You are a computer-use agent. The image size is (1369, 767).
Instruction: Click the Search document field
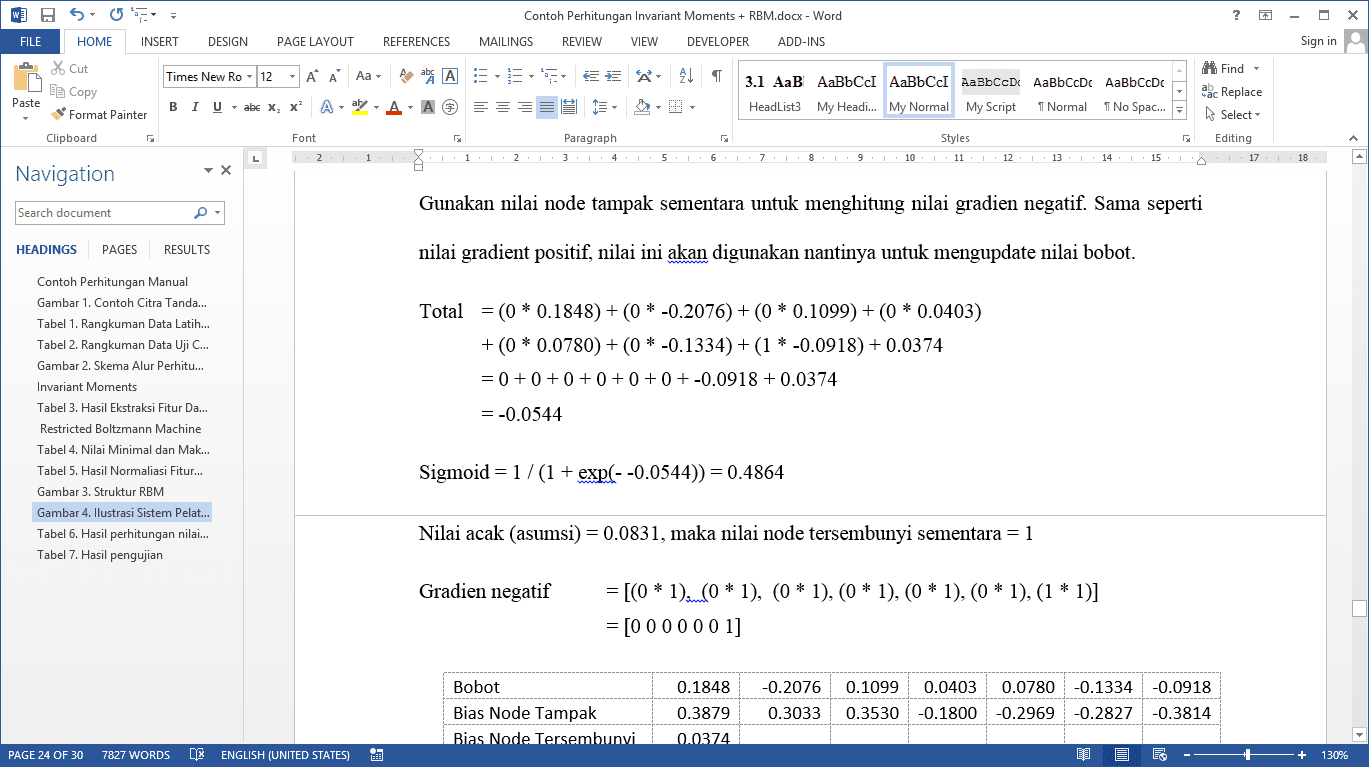click(102, 213)
